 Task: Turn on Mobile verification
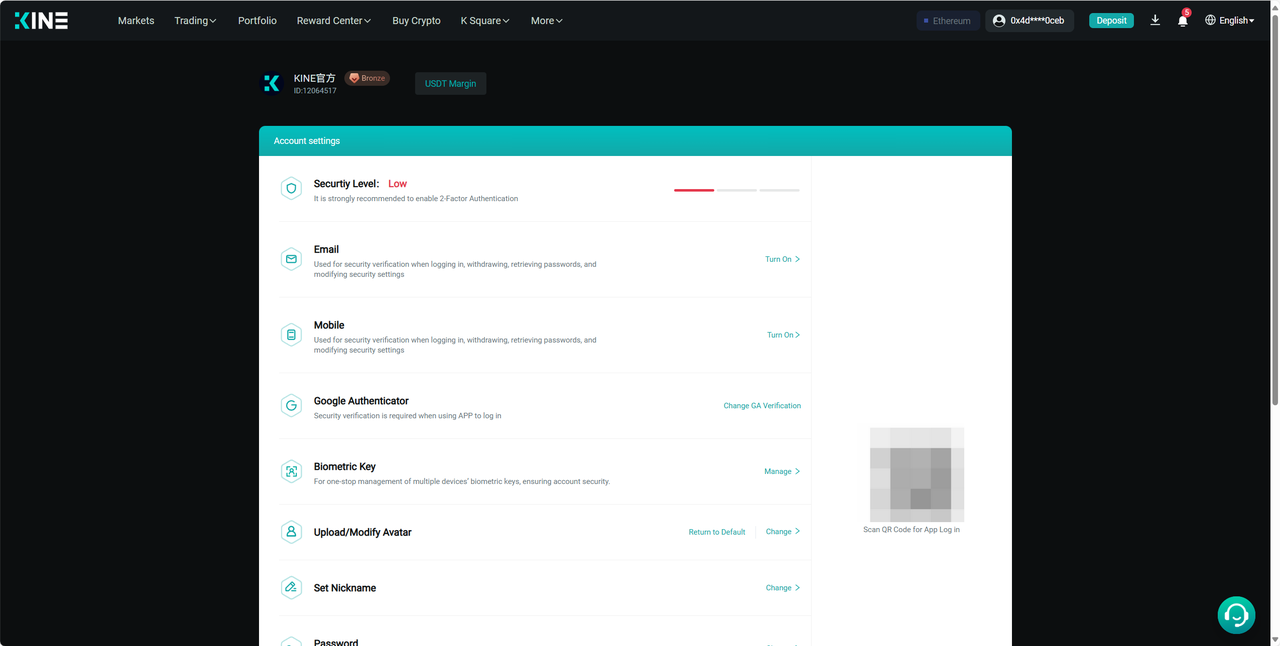tap(783, 335)
